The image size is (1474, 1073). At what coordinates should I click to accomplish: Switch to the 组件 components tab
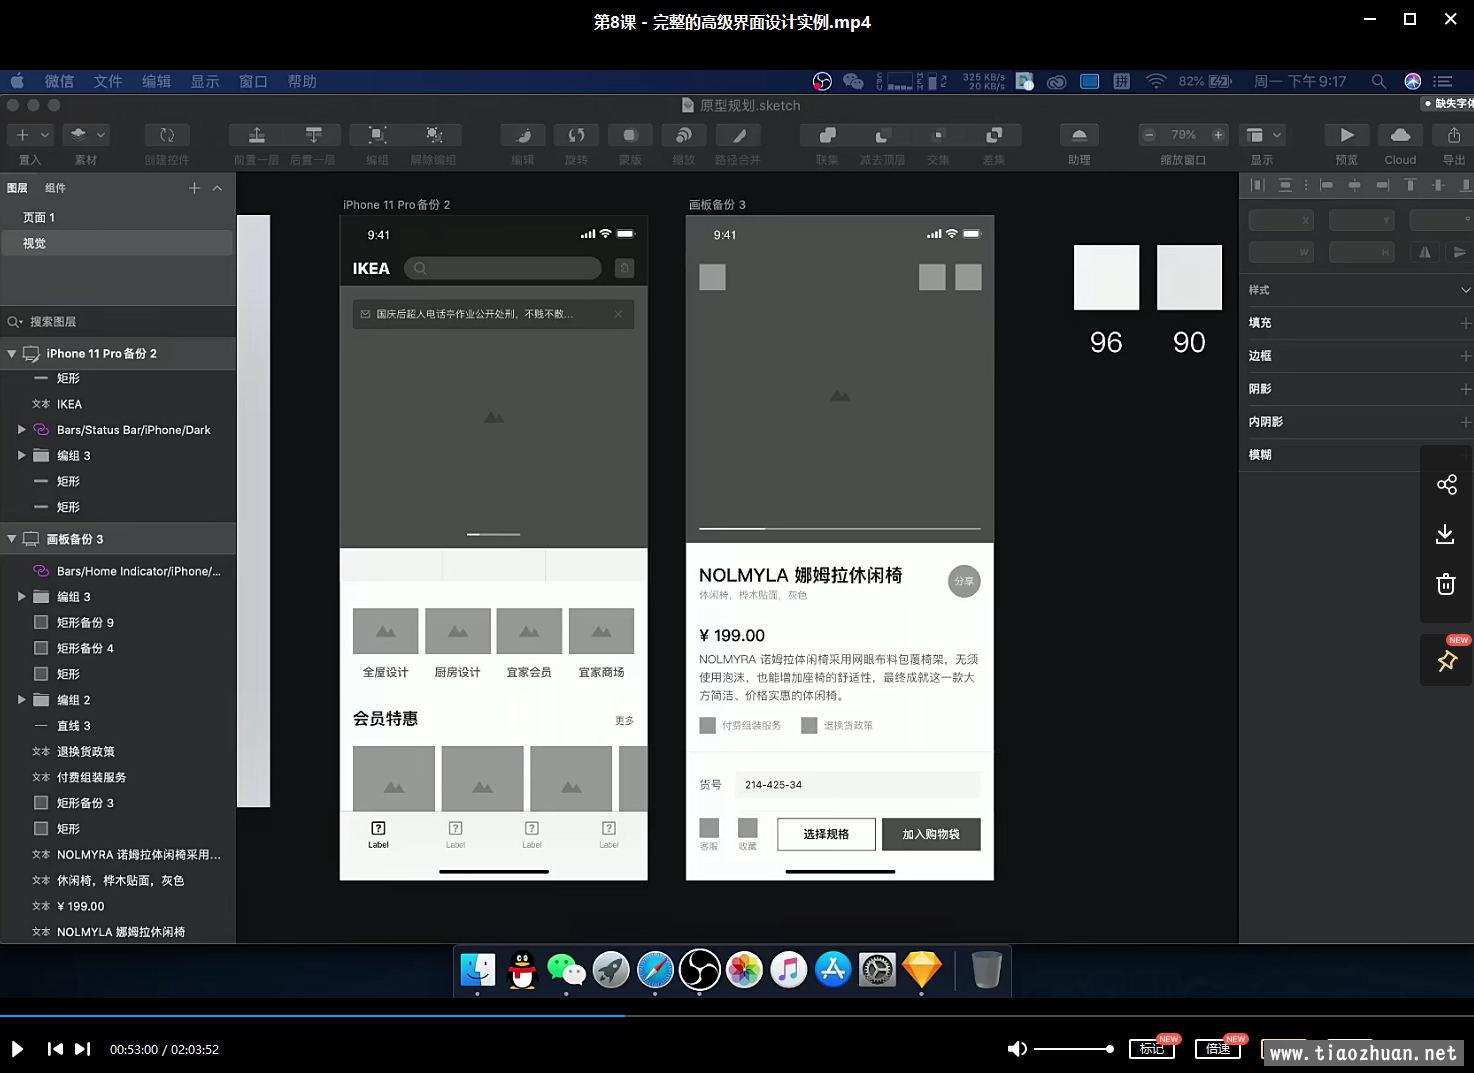click(55, 188)
